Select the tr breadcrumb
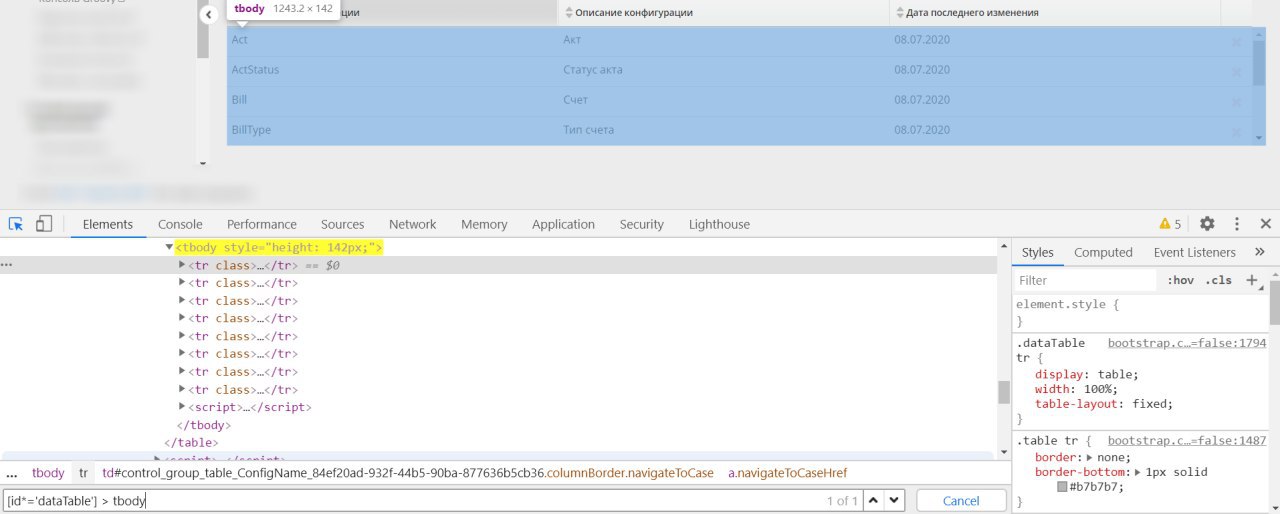This screenshot has width=1280, height=514. click(x=84, y=473)
